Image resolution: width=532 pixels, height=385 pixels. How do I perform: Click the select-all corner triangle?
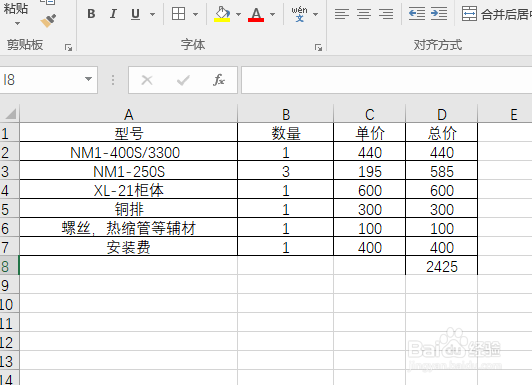10,114
